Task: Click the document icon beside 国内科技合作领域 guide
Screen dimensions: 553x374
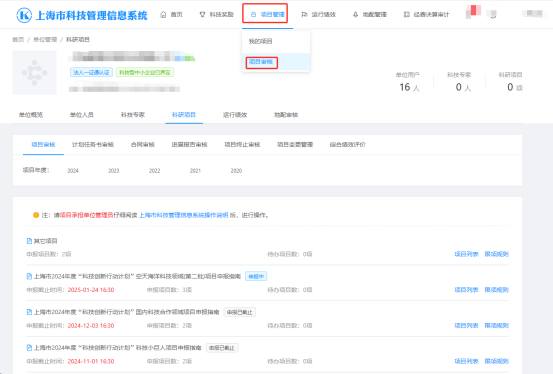Action: tap(29, 312)
